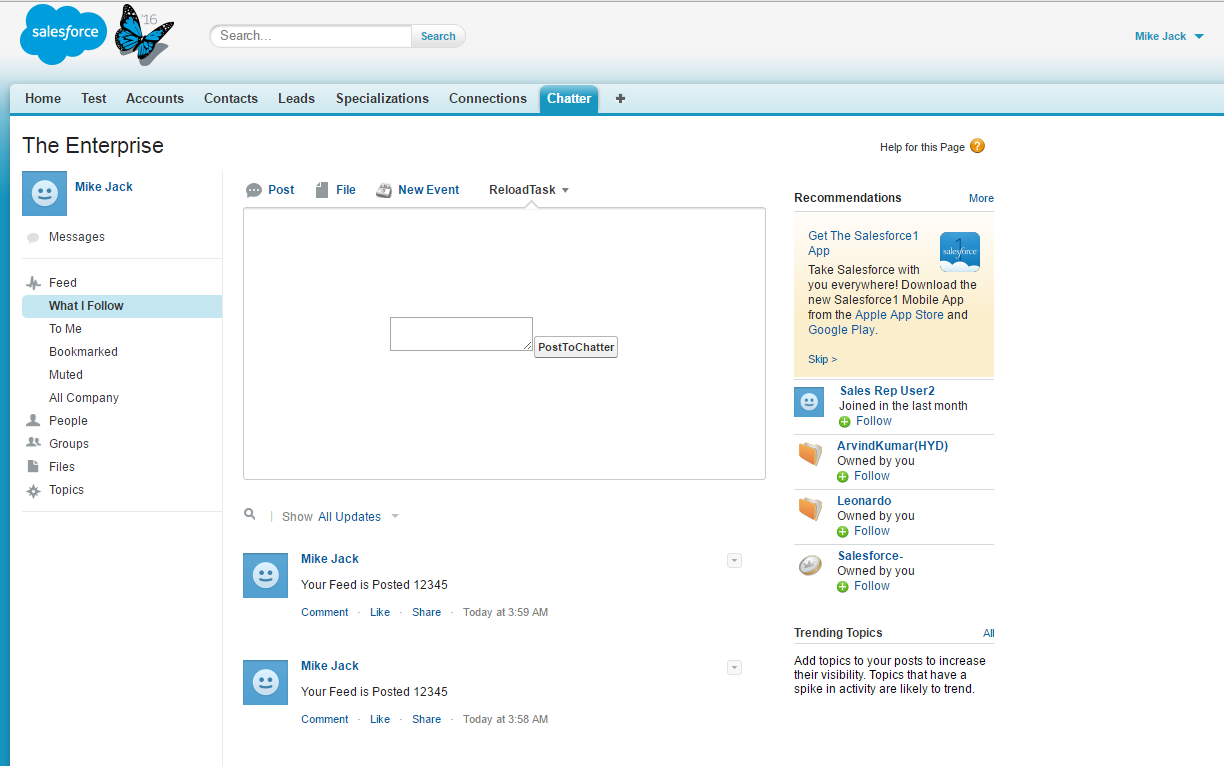1224x766 pixels.
Task: Open the Show All Updates filter dropdown
Action: point(395,517)
